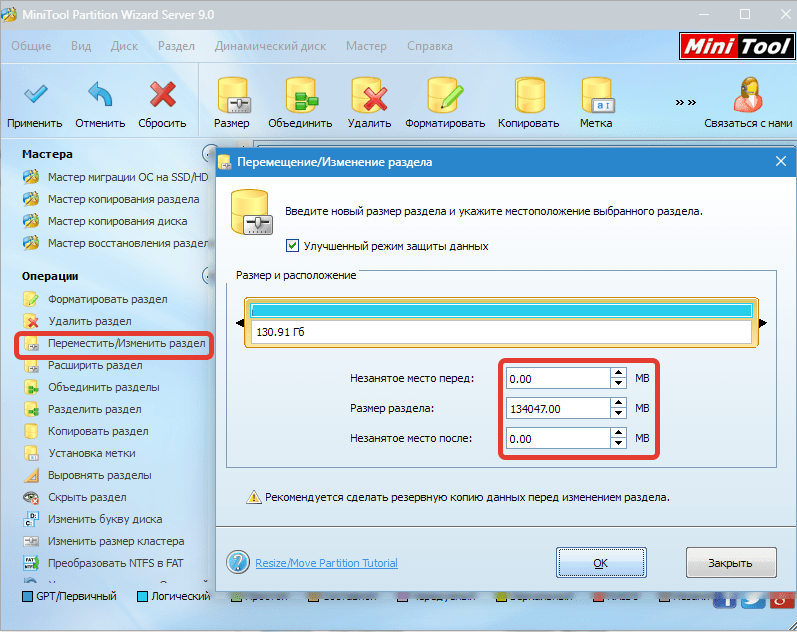Click Выровнять разделы operation
The height and width of the screenshot is (632, 797).
tap(87, 475)
